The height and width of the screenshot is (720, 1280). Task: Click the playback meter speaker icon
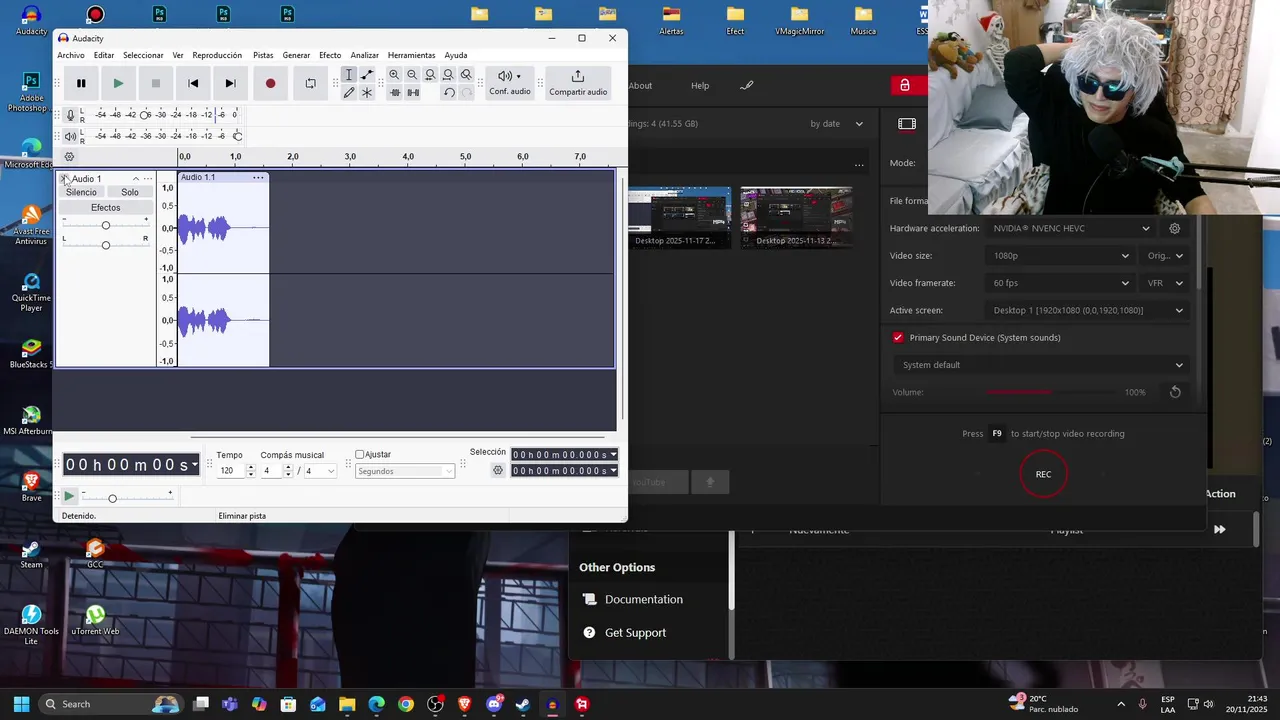tap(70, 136)
